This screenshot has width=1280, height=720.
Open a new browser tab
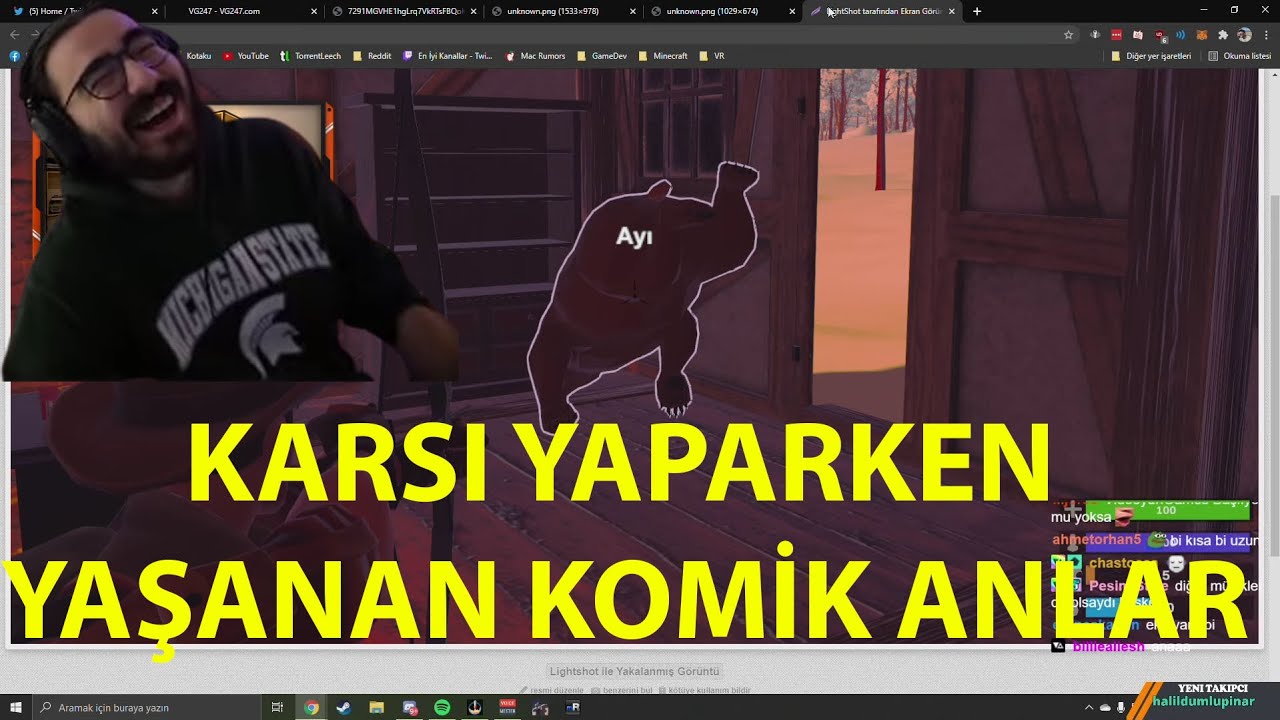[977, 11]
